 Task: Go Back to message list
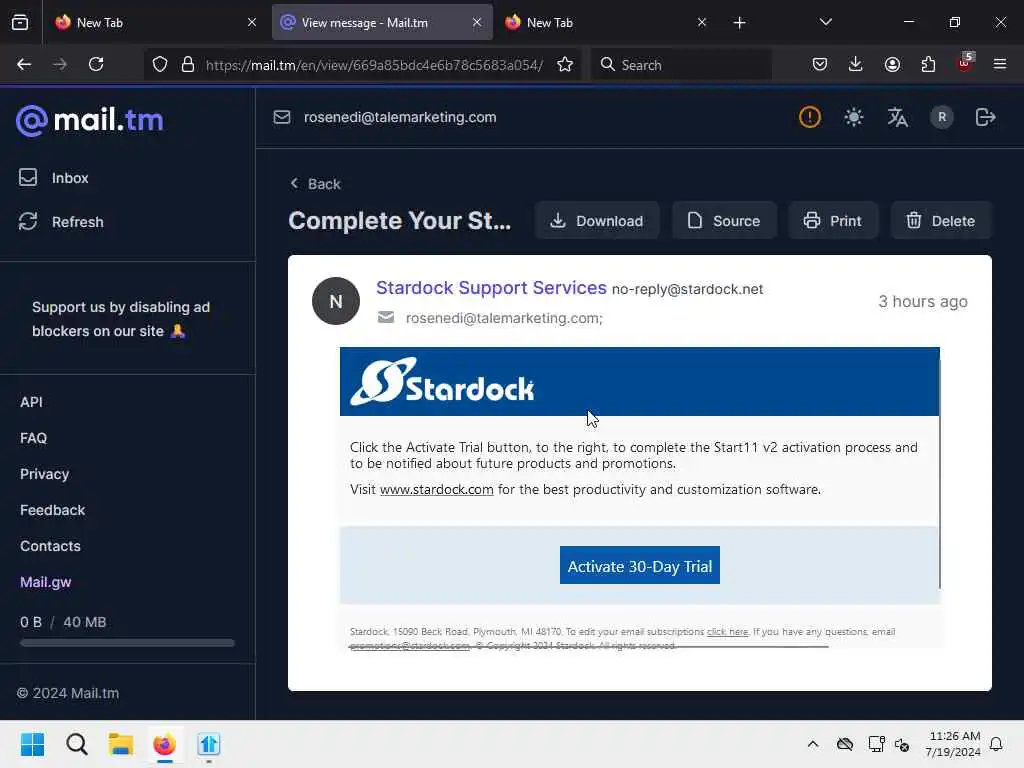tap(315, 184)
